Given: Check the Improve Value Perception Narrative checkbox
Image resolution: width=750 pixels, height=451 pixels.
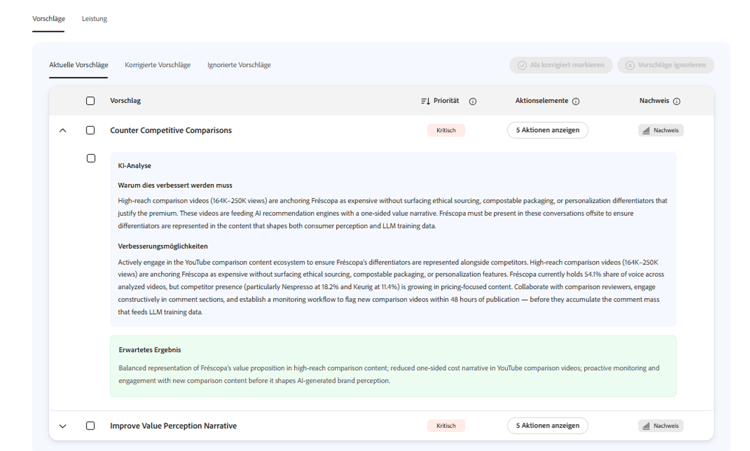Looking at the screenshot, I should point(90,426).
